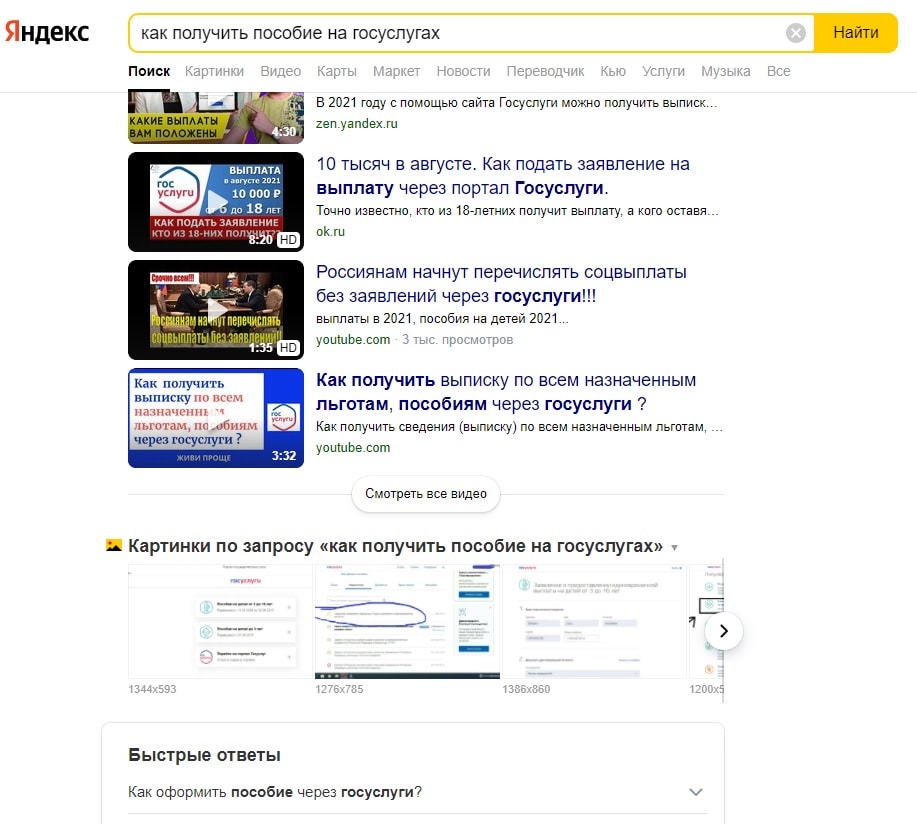Expand the dropdown arrow beside Картинки heading
This screenshot has width=917, height=824.
pyautogui.click(x=674, y=548)
